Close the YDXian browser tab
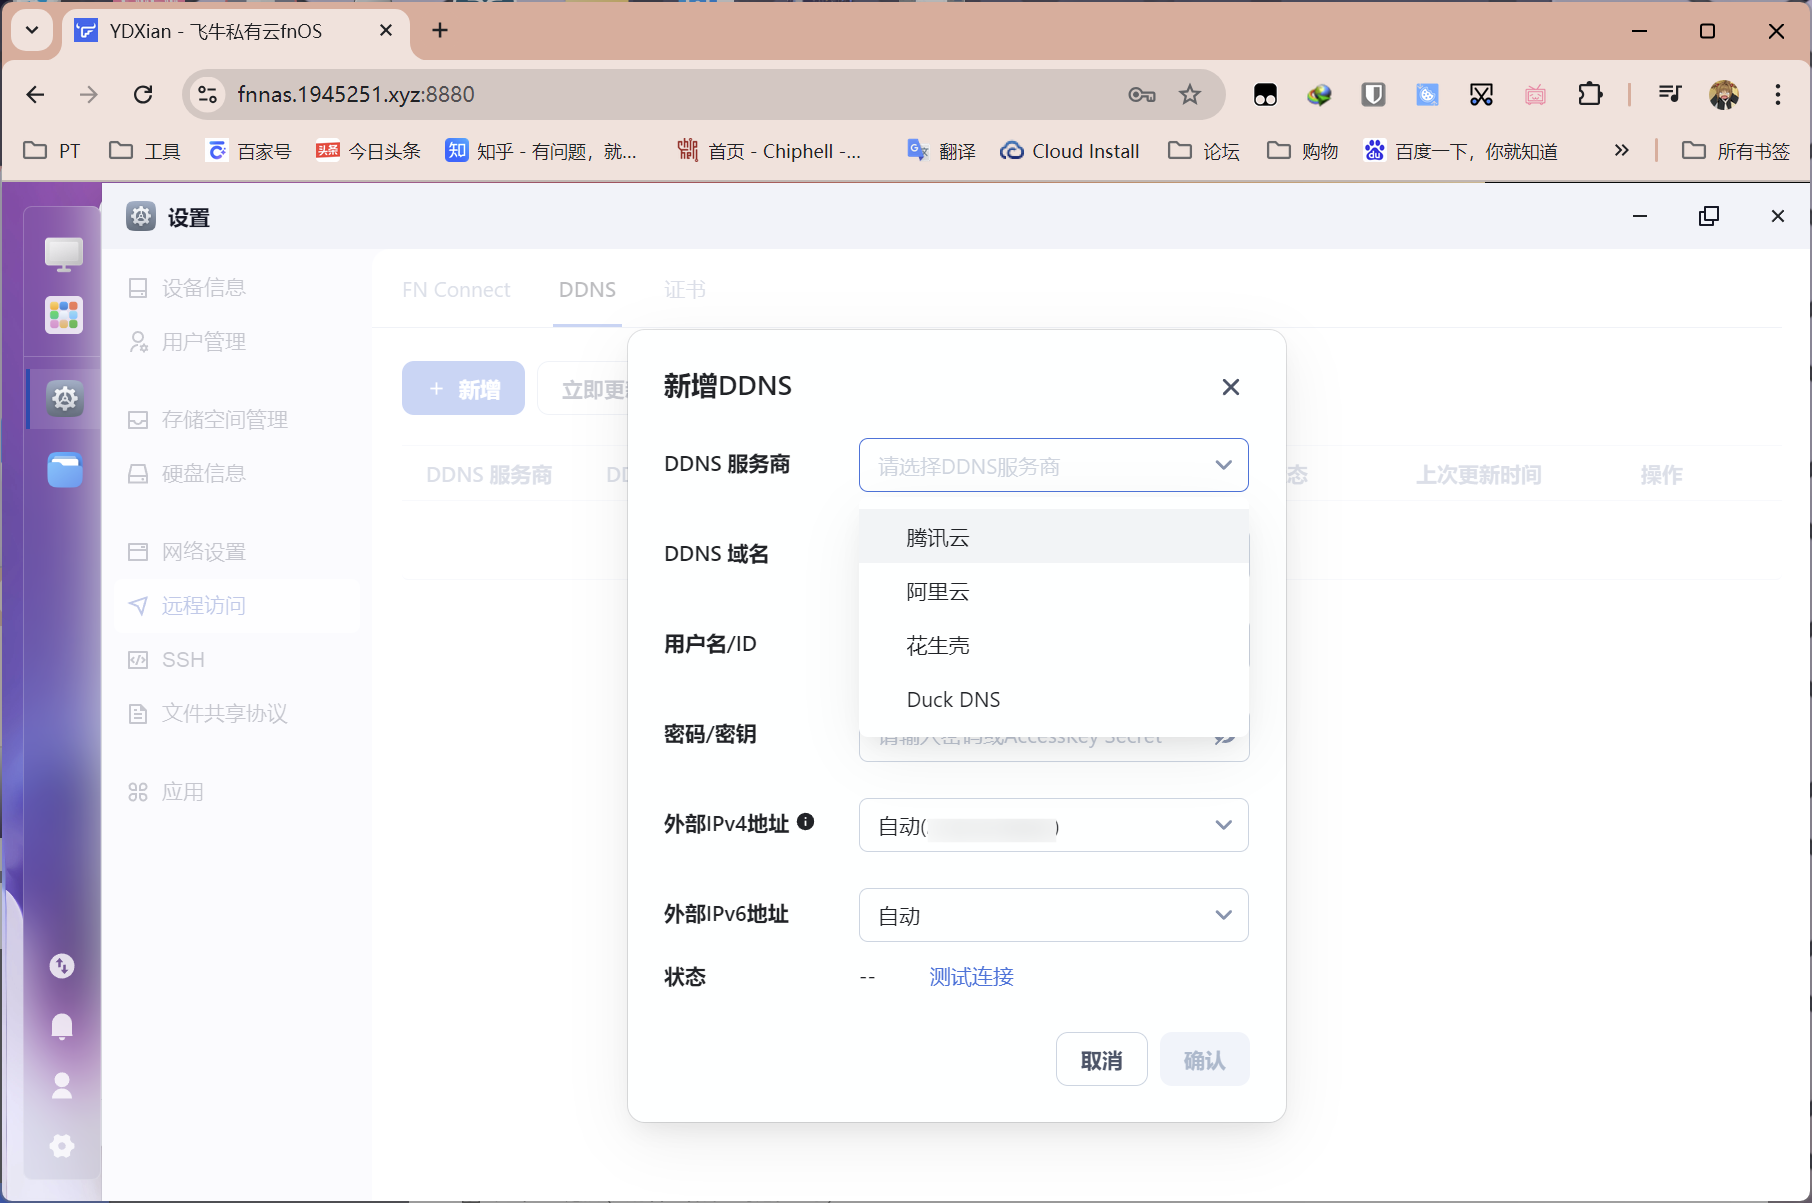The width and height of the screenshot is (1812, 1203). point(386,31)
